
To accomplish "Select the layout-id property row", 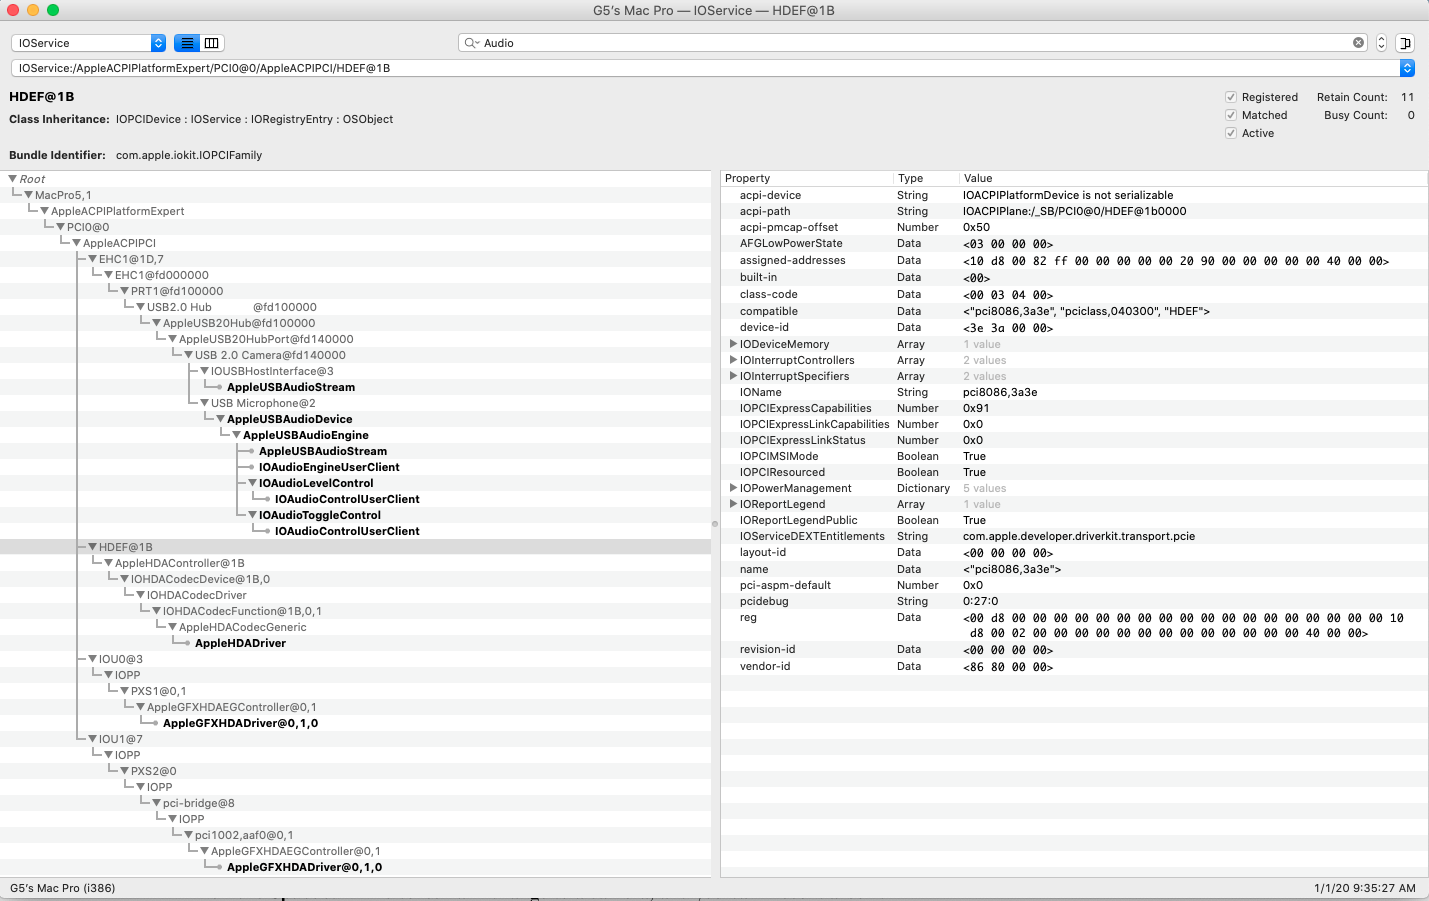I will click(1074, 552).
